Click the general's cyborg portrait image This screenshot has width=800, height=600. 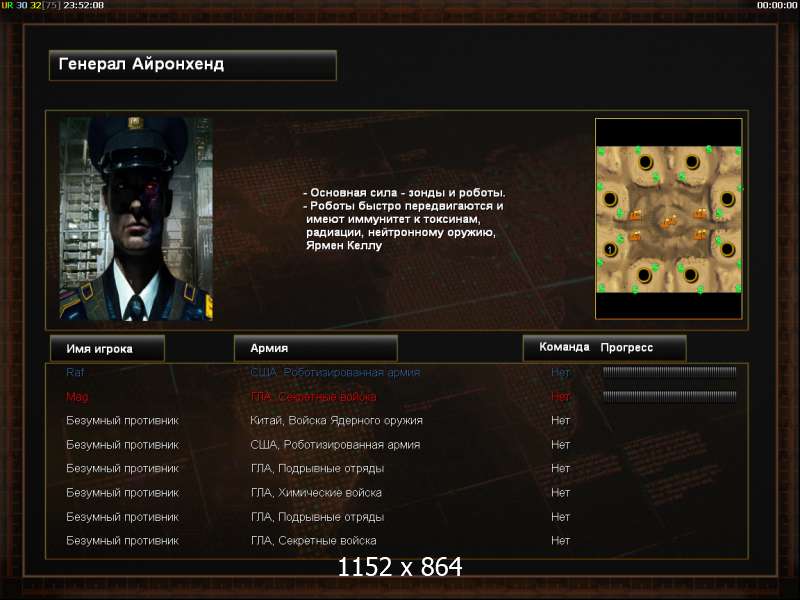[136, 218]
